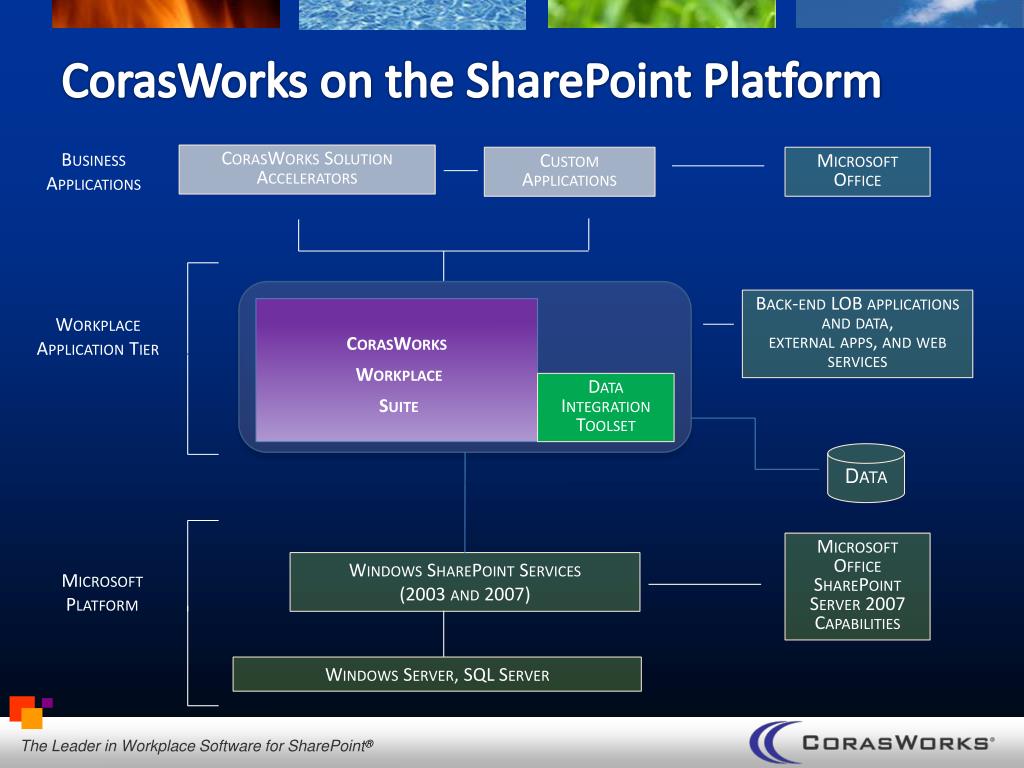Click the 'CorasWorks Solution Accelerators' box
Image resolution: width=1024 pixels, height=768 pixels.
(307, 169)
